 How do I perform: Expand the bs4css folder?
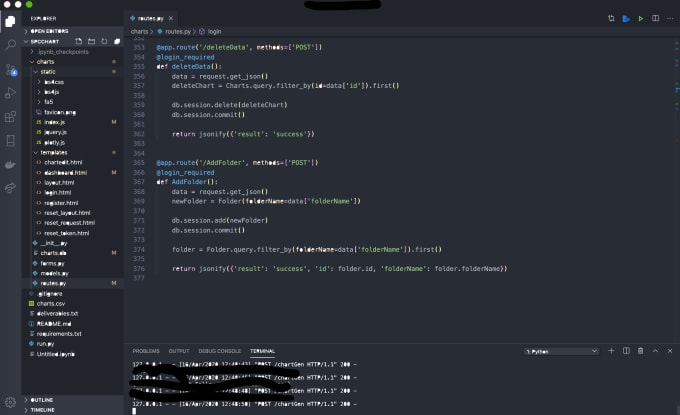tap(73, 82)
